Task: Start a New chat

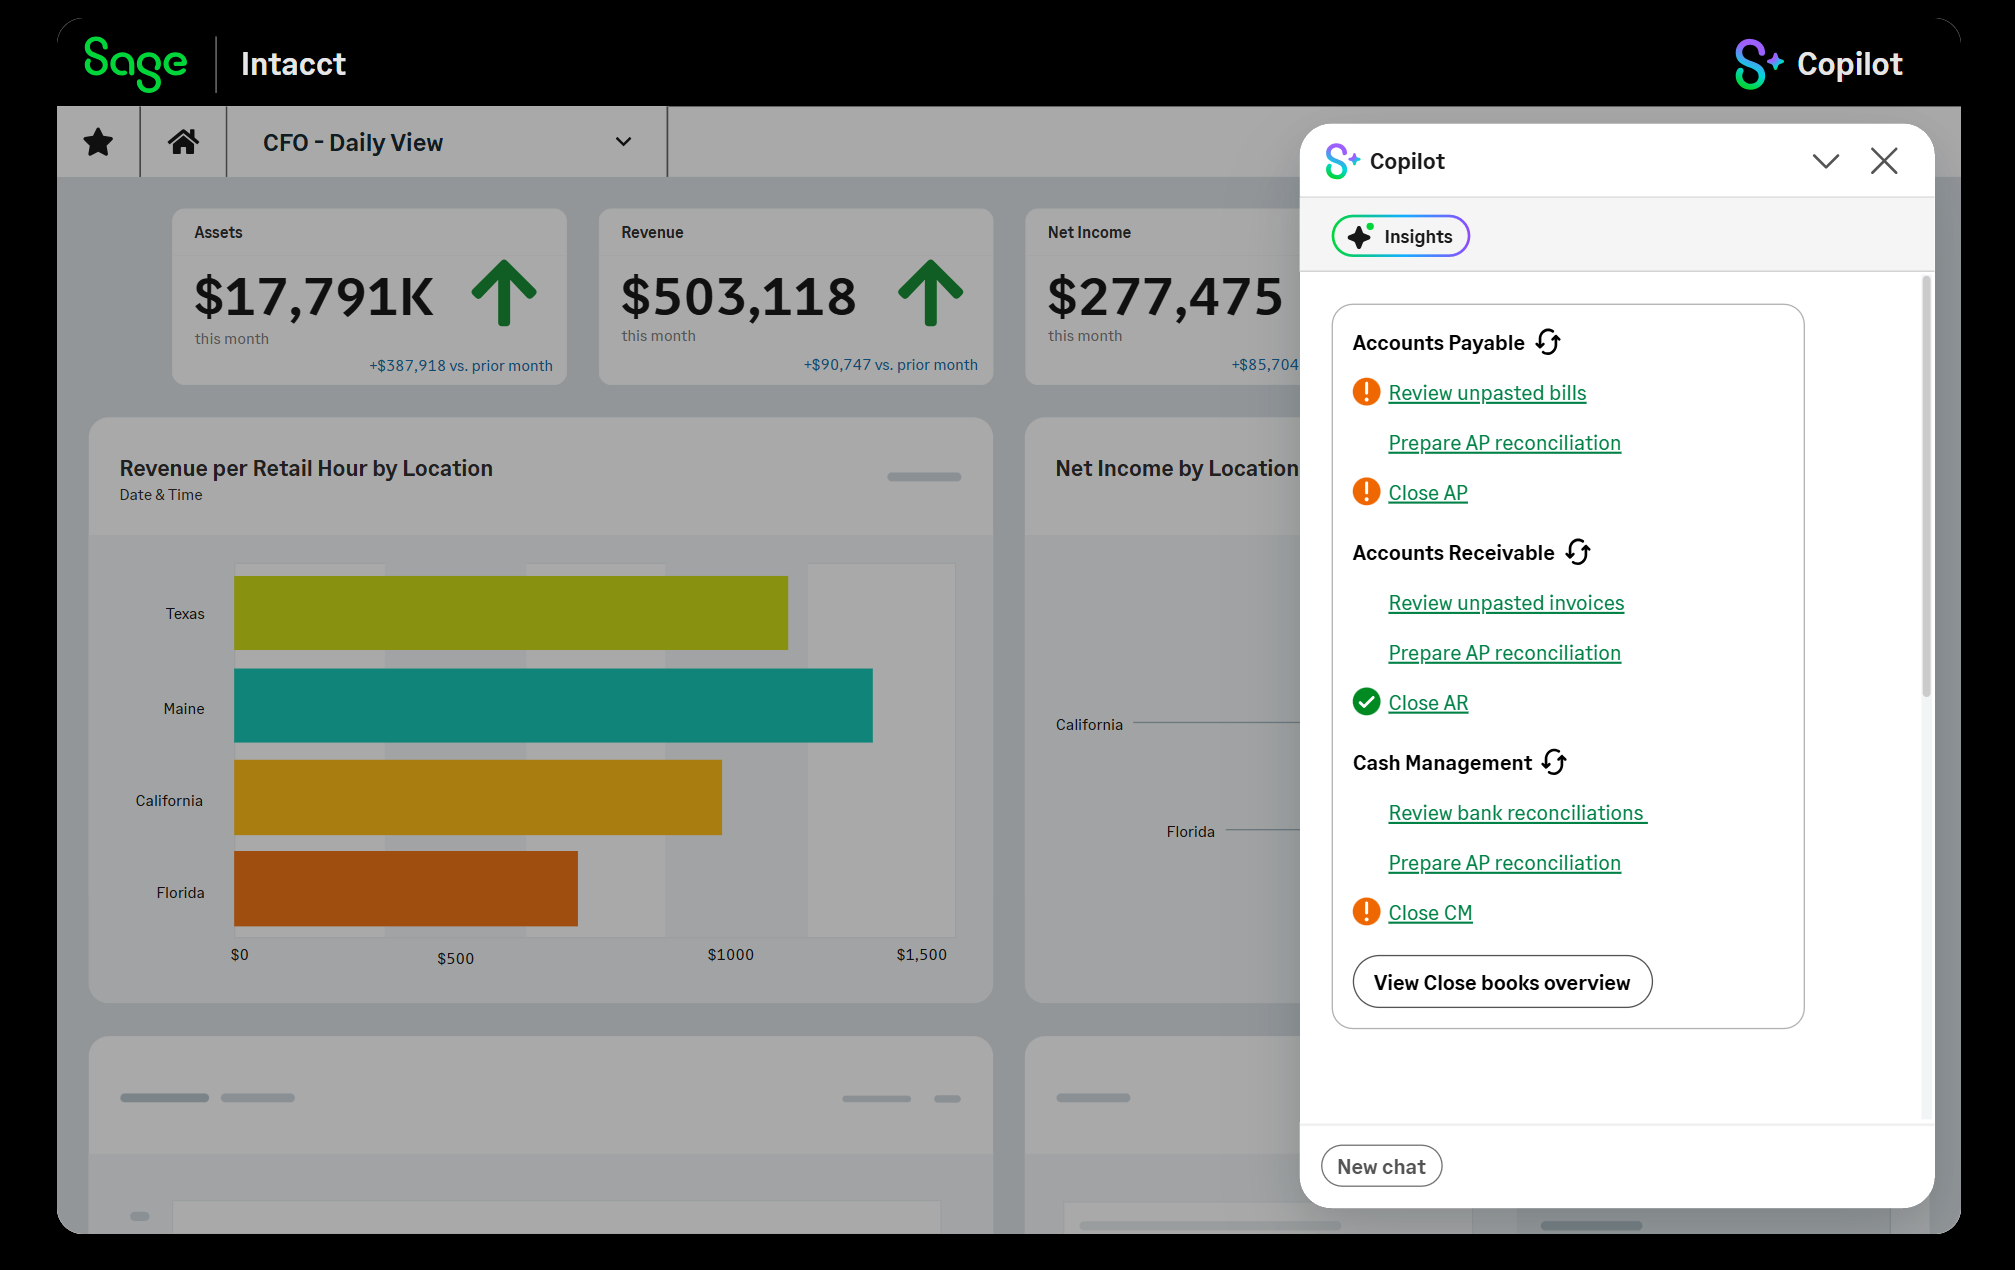Action: click(1381, 1166)
